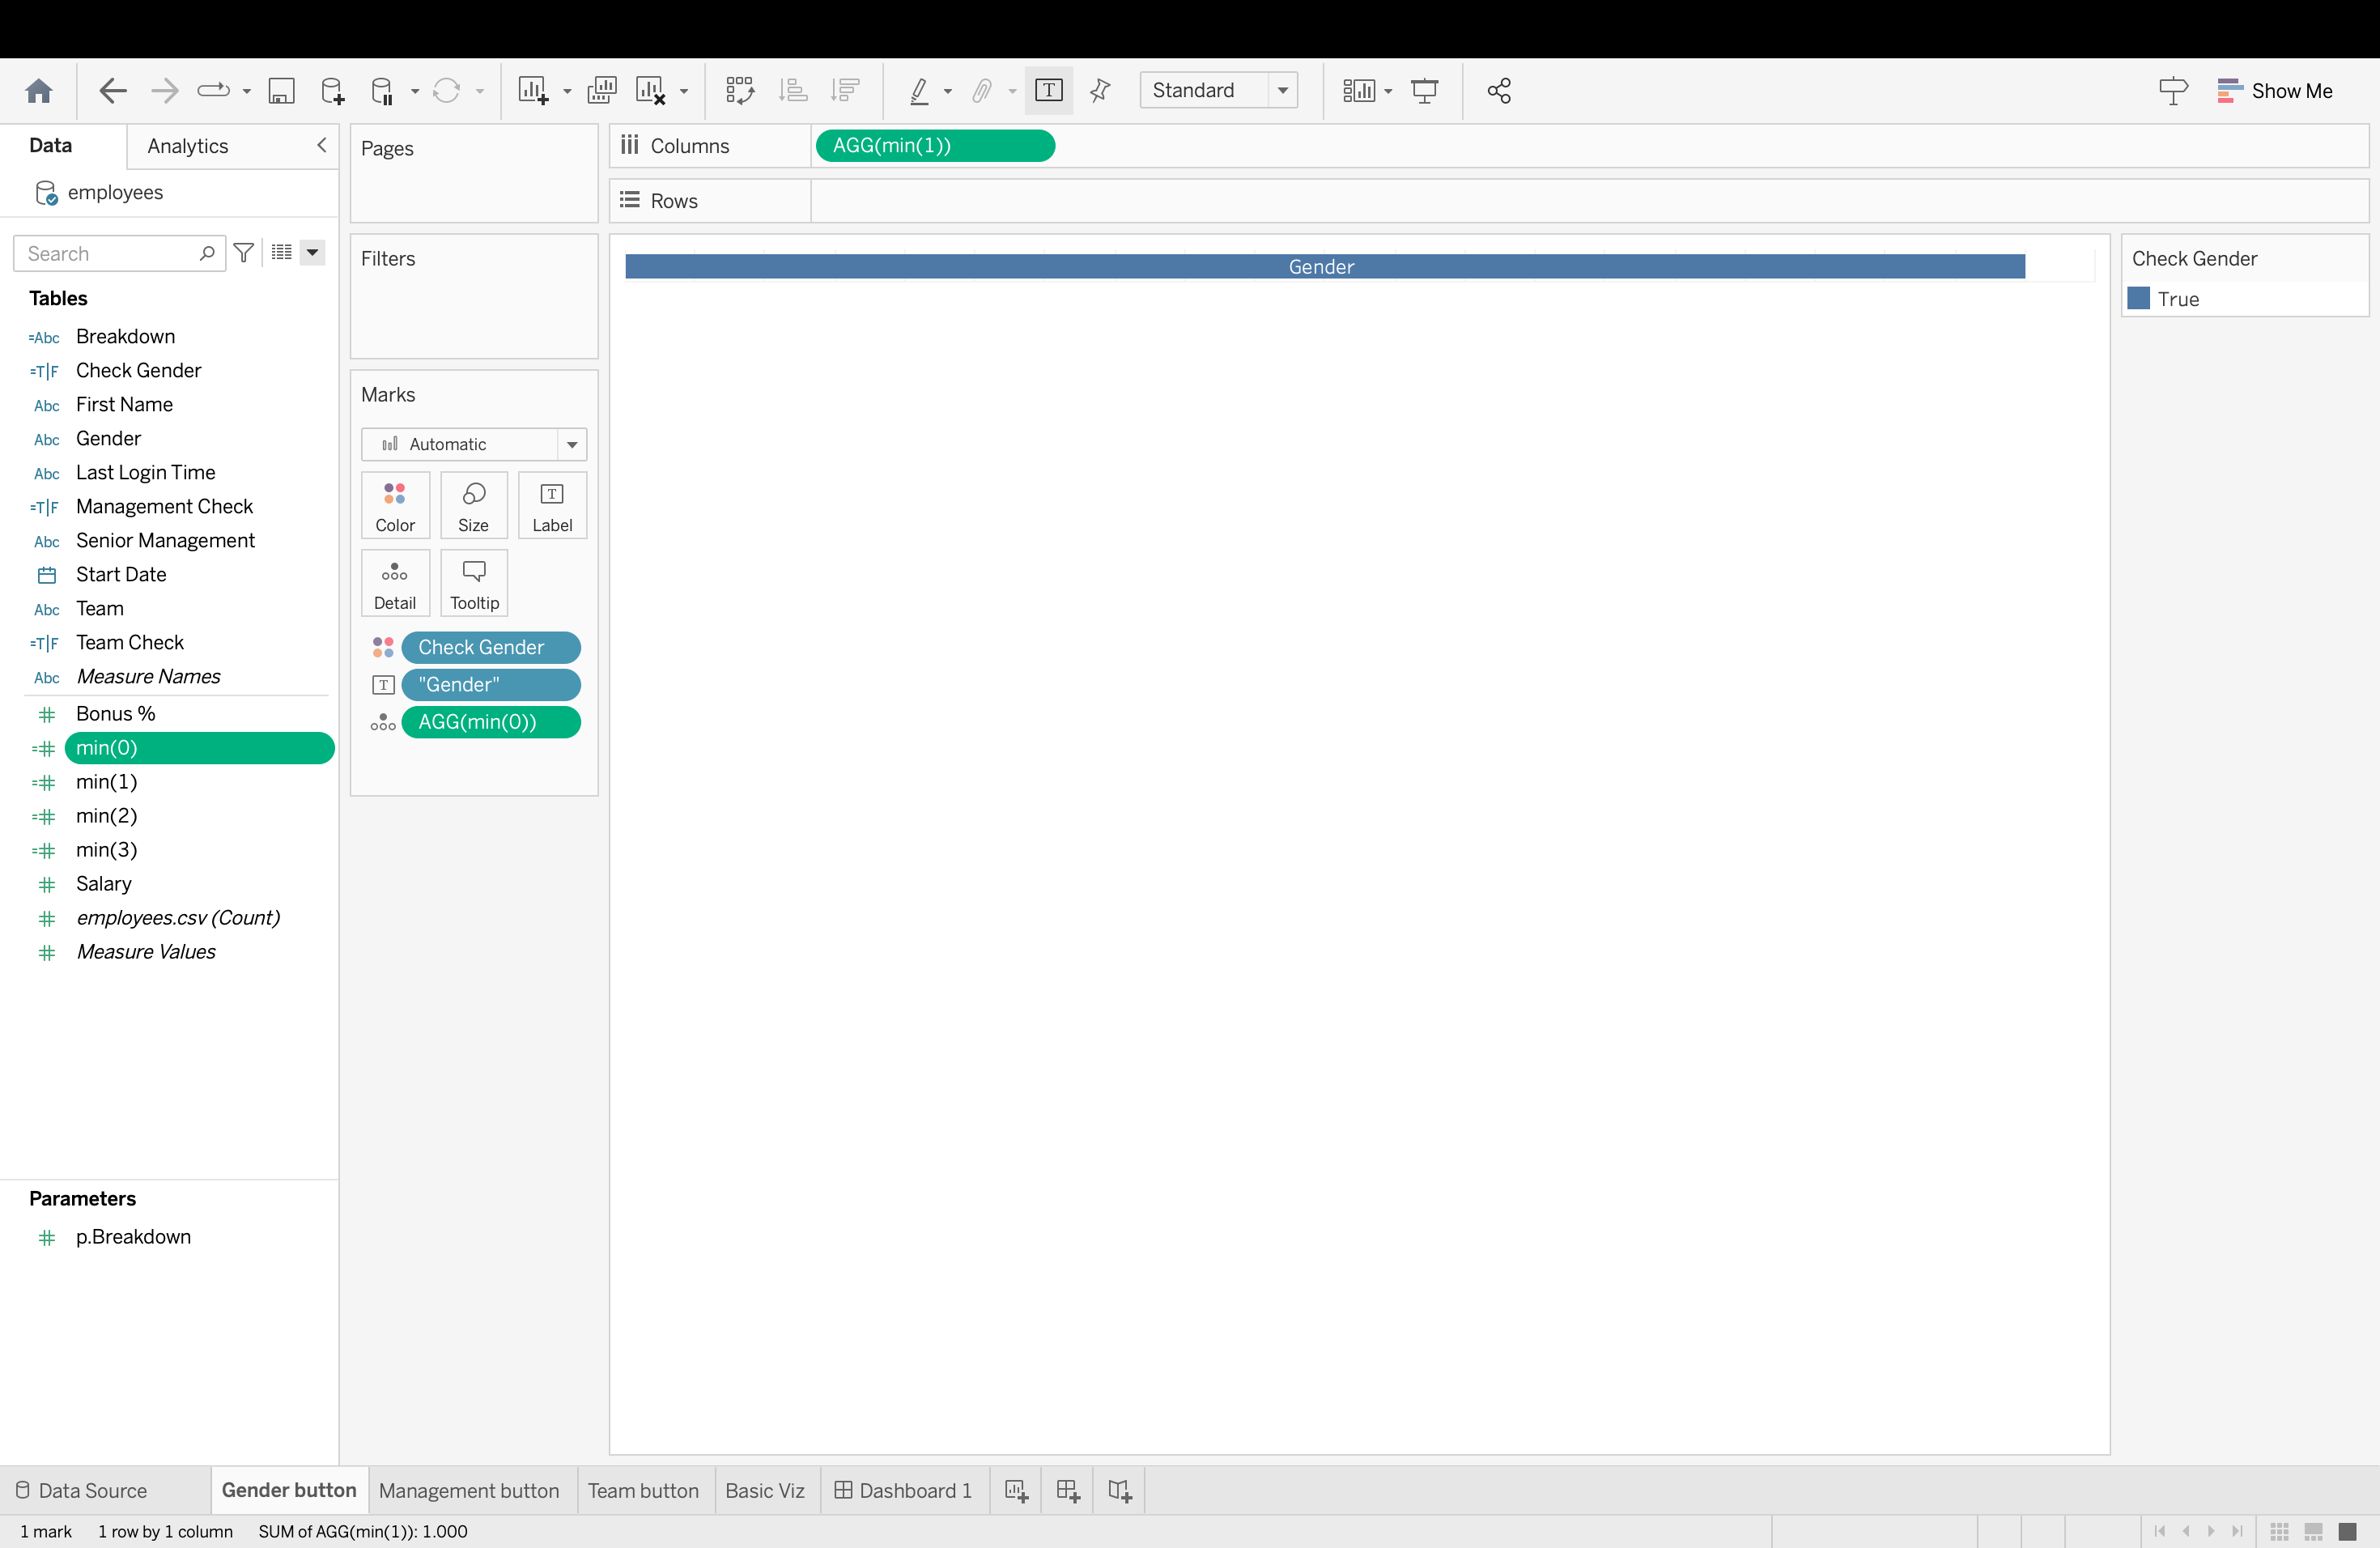Click the Color card in Marks
Viewport: 2380px width, 1548px height.
click(x=395, y=506)
